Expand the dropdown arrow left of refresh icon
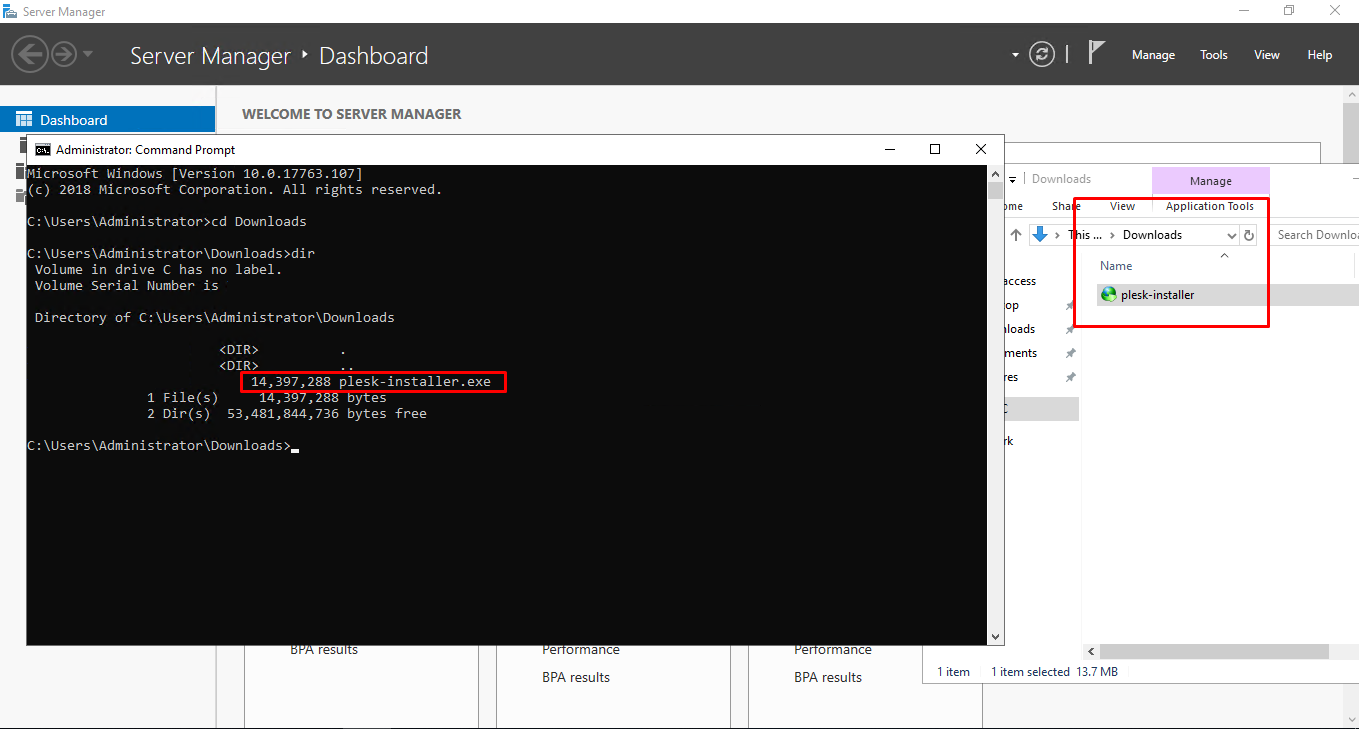This screenshot has height=729, width=1359. tap(1016, 55)
